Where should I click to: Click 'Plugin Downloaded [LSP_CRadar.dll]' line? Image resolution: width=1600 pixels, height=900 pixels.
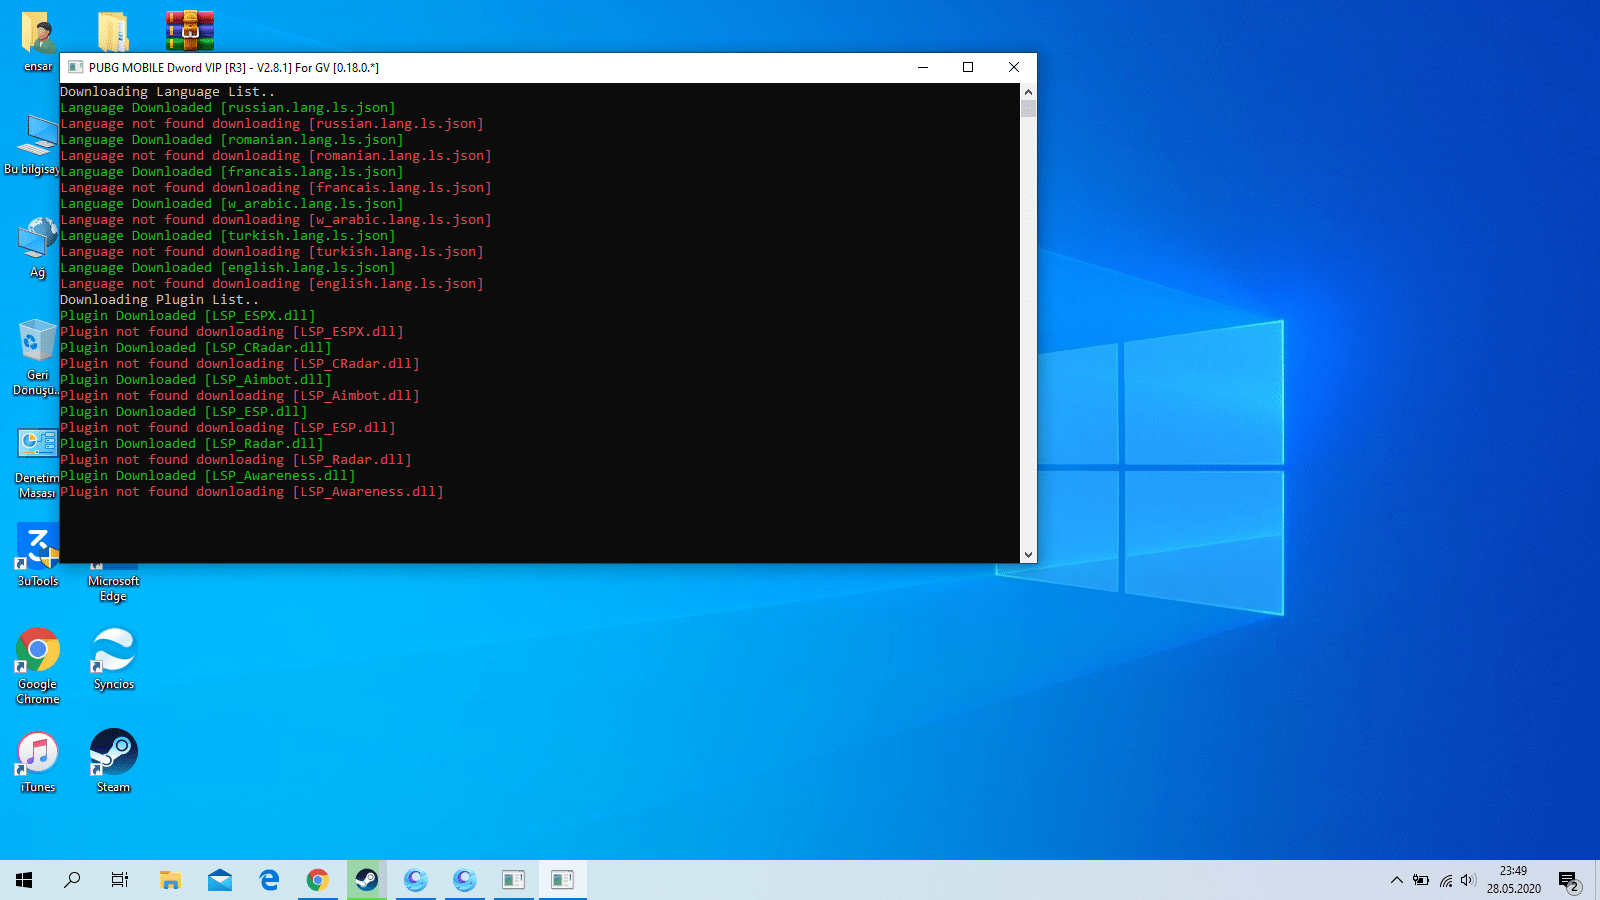coord(196,348)
